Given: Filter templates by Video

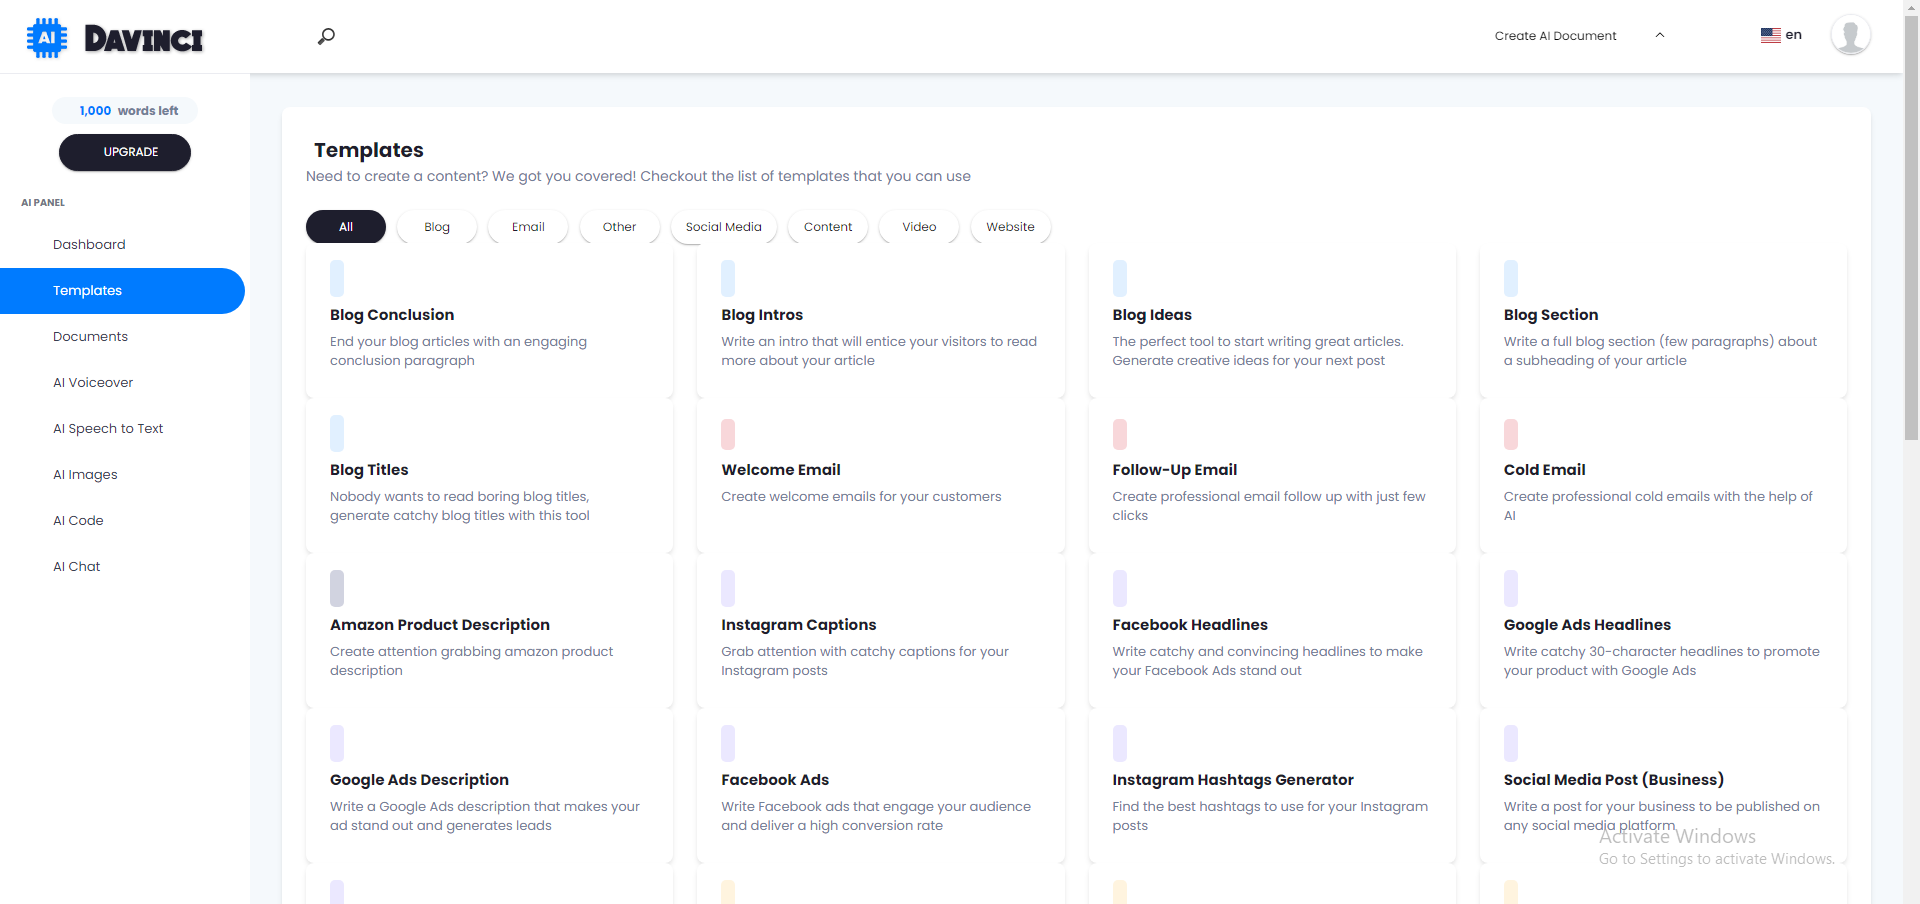Looking at the screenshot, I should pyautogui.click(x=919, y=227).
